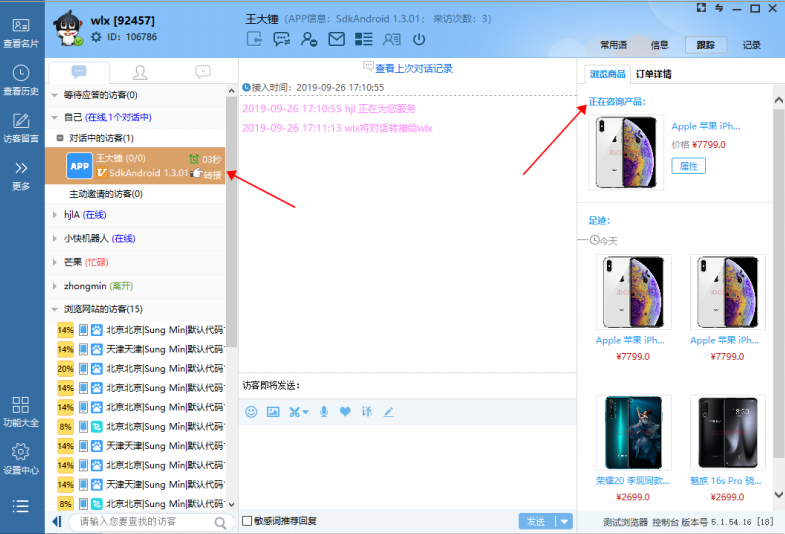The image size is (785, 534).
Task: Click the envelope mail icon in header
Action: [337, 40]
